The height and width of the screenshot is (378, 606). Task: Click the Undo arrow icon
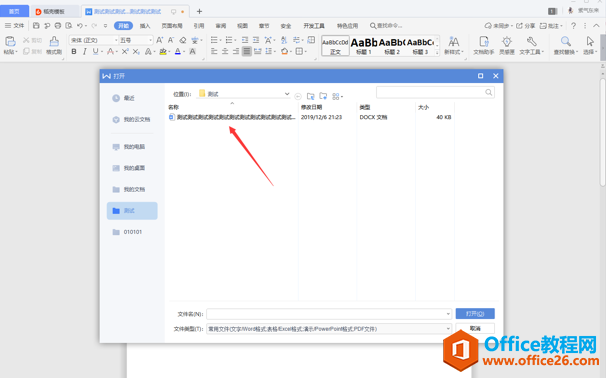80,26
